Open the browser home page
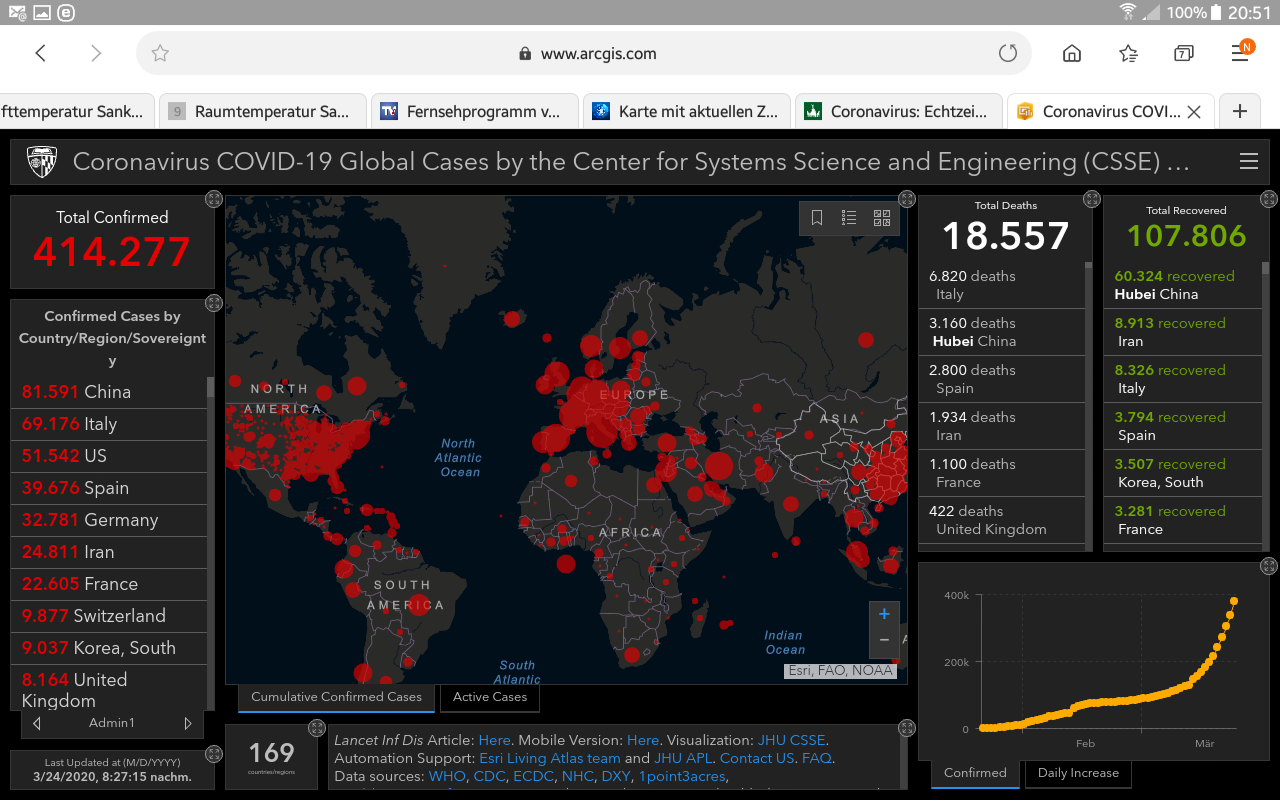The width and height of the screenshot is (1280, 800). 1072,54
